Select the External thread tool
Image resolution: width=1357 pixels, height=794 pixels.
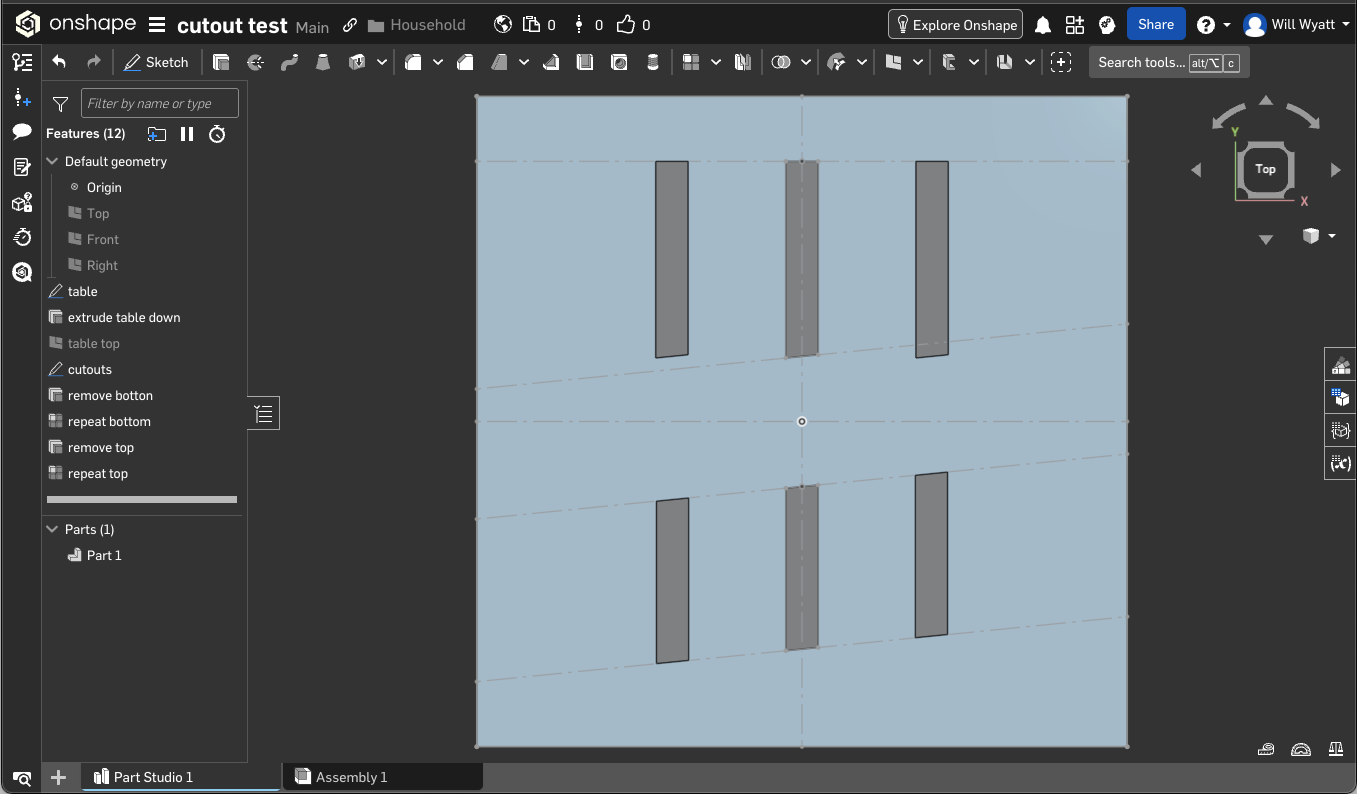(x=653, y=62)
